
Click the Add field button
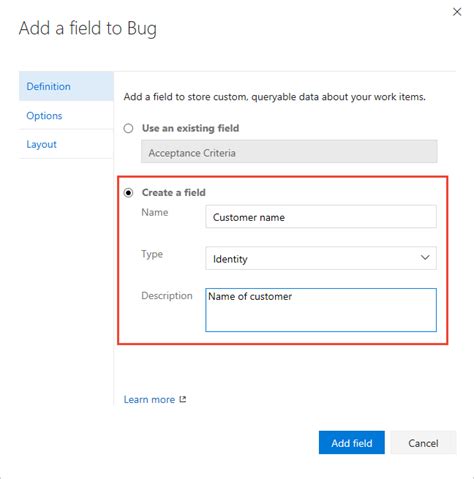click(x=352, y=443)
